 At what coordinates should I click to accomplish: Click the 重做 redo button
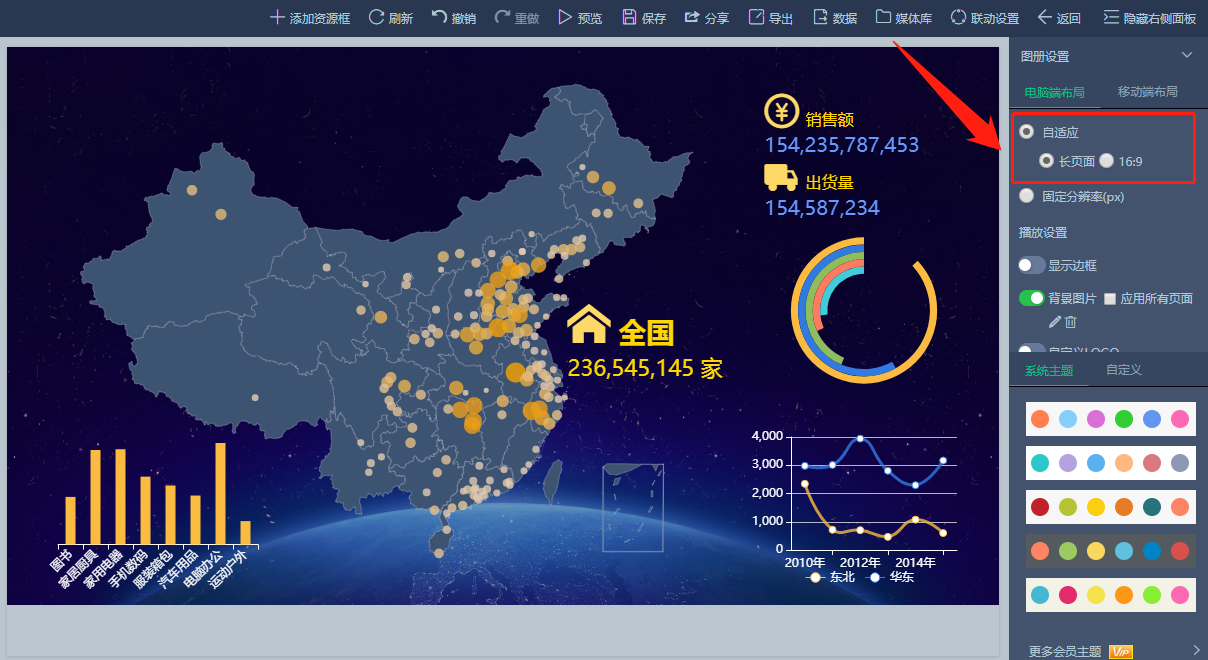click(x=516, y=18)
